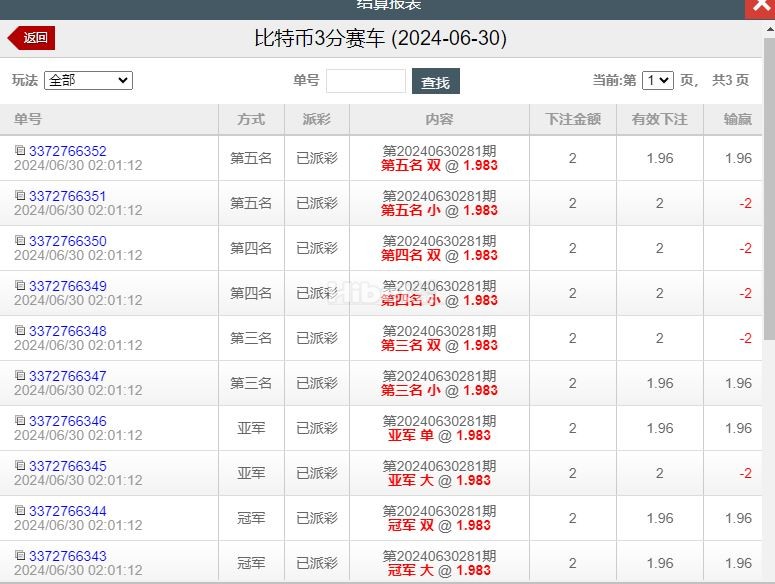Click the bet text 亚军 单 @ 1.983

pyautogui.click(x=439, y=435)
